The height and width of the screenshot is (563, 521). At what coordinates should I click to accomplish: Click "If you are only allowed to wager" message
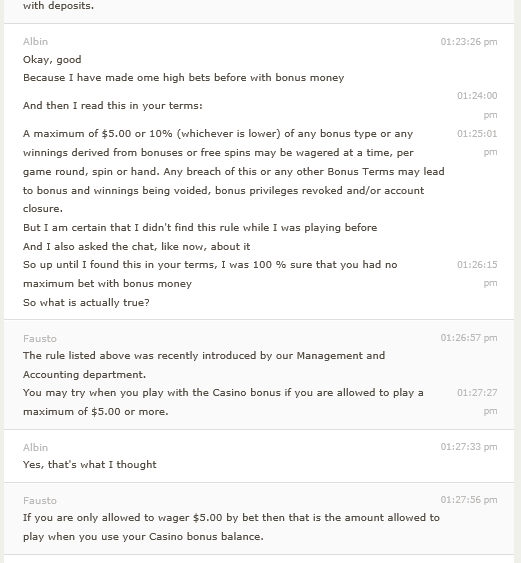tap(231, 527)
